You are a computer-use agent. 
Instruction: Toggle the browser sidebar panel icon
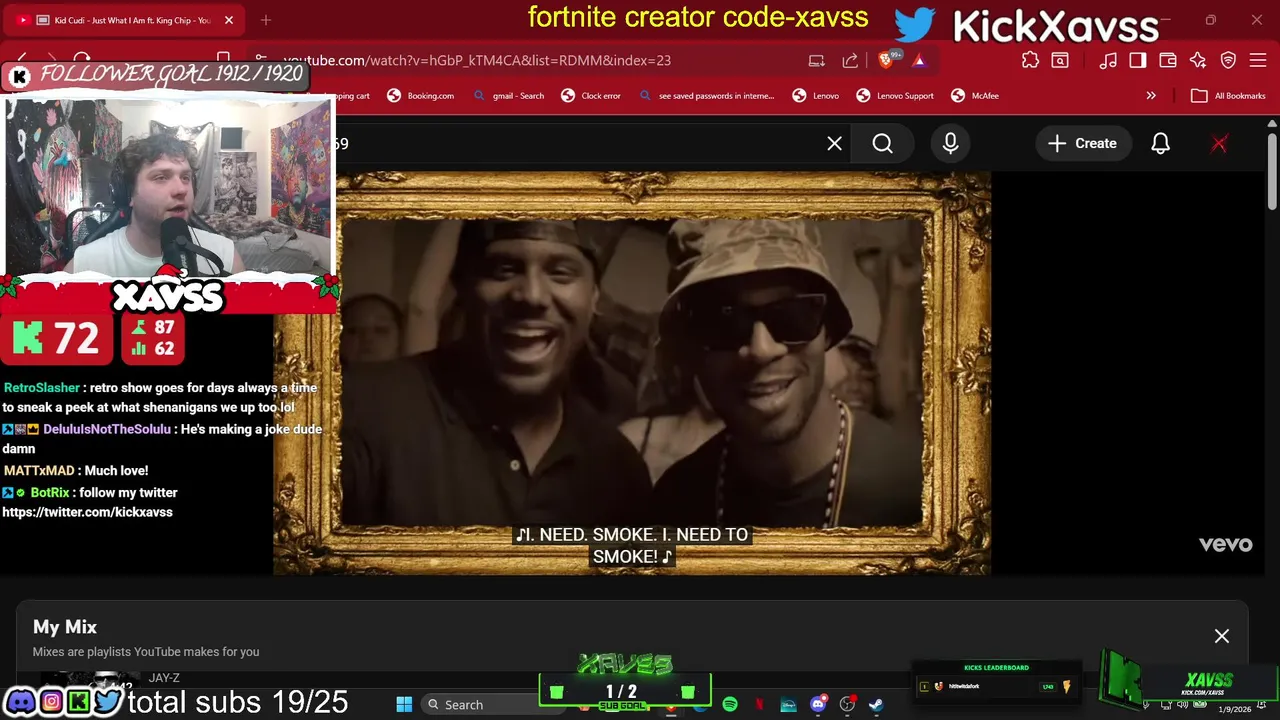pos(1138,60)
